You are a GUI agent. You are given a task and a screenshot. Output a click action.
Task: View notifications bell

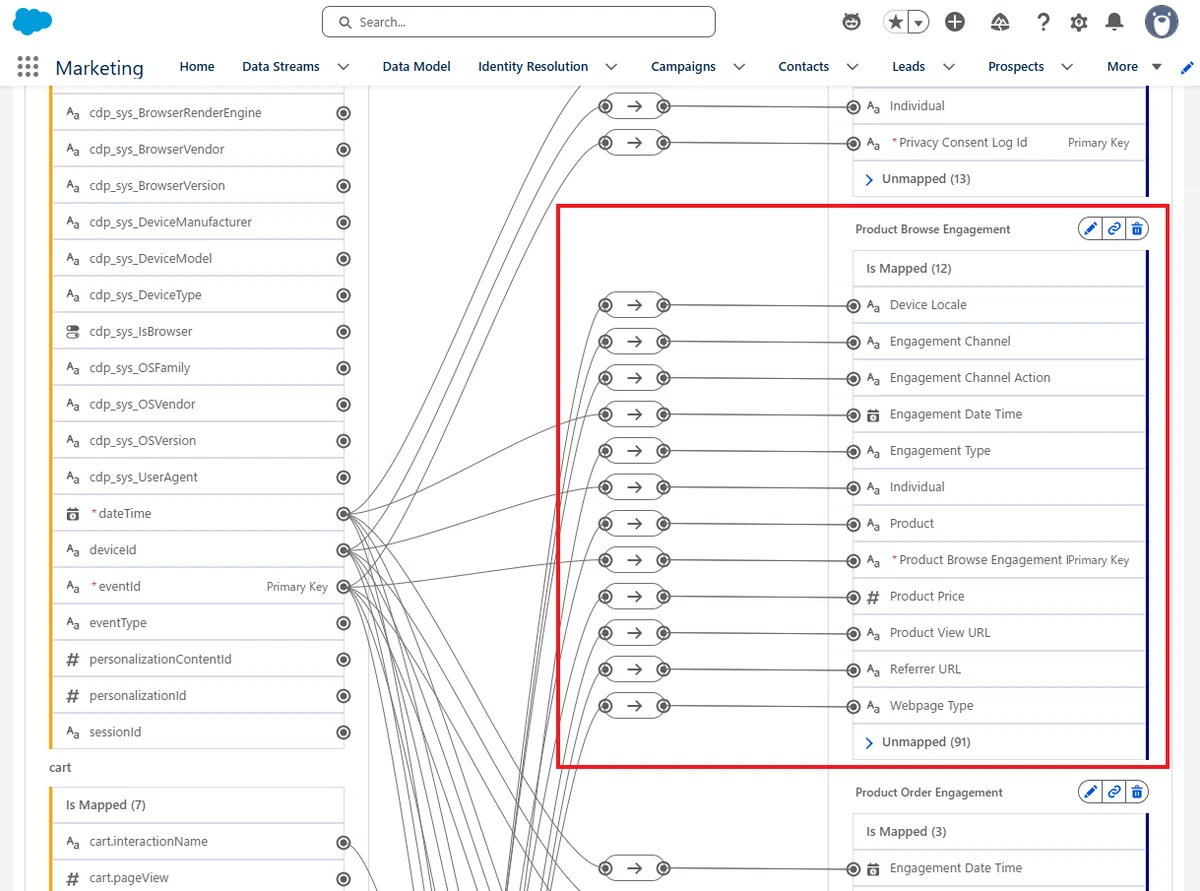pyautogui.click(x=1114, y=22)
